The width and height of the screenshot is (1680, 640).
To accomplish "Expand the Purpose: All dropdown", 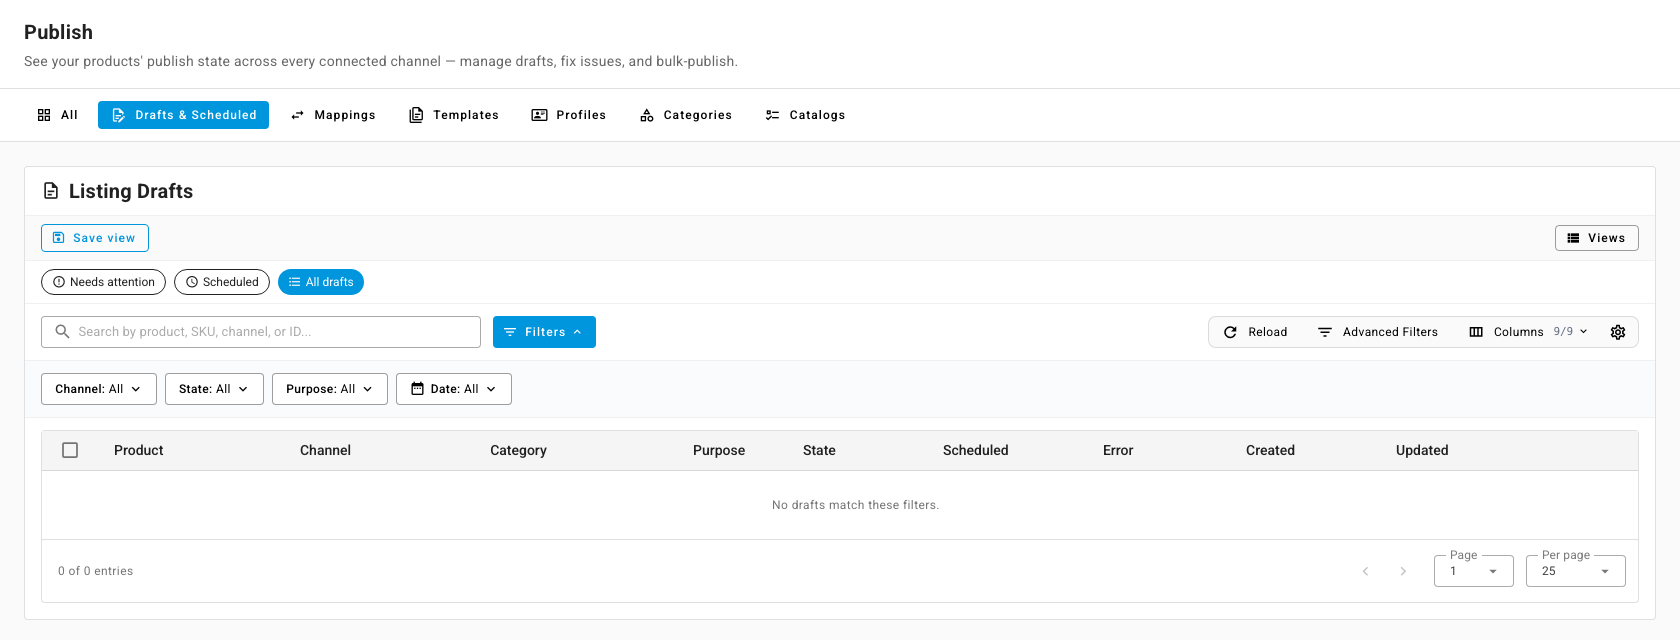I will click(330, 389).
